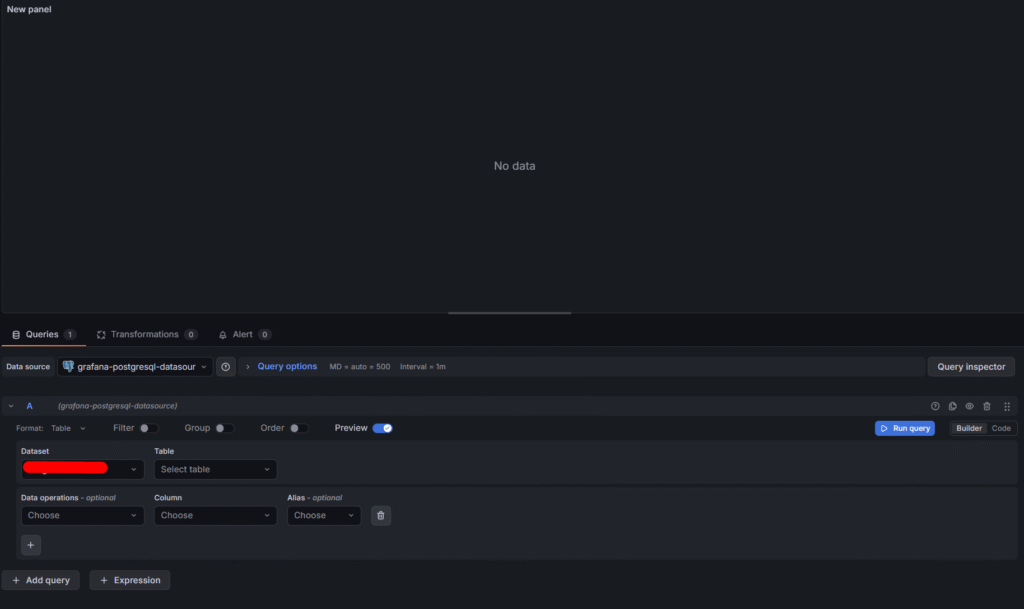Disable the Preview toggle
The height and width of the screenshot is (609, 1024).
point(382,428)
